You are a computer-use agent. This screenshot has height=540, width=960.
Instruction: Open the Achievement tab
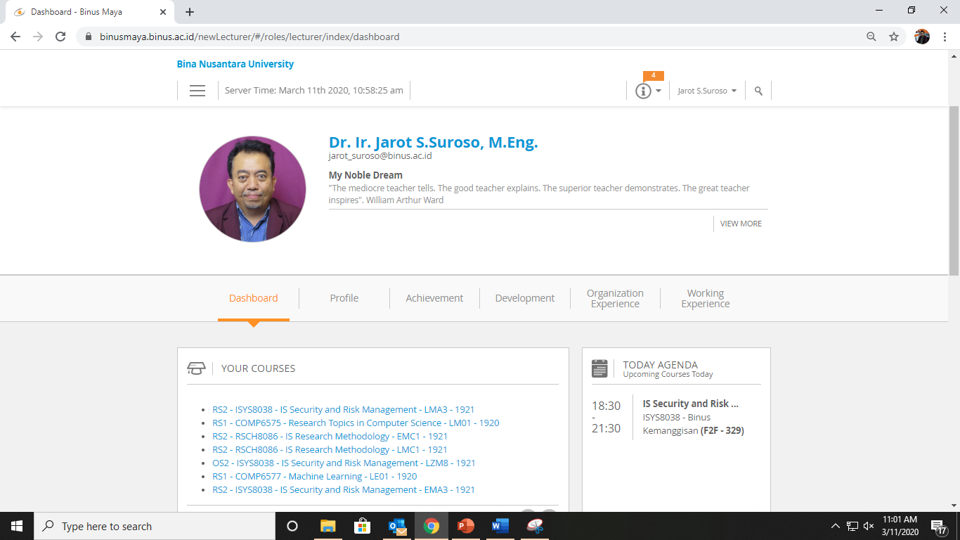(x=434, y=298)
